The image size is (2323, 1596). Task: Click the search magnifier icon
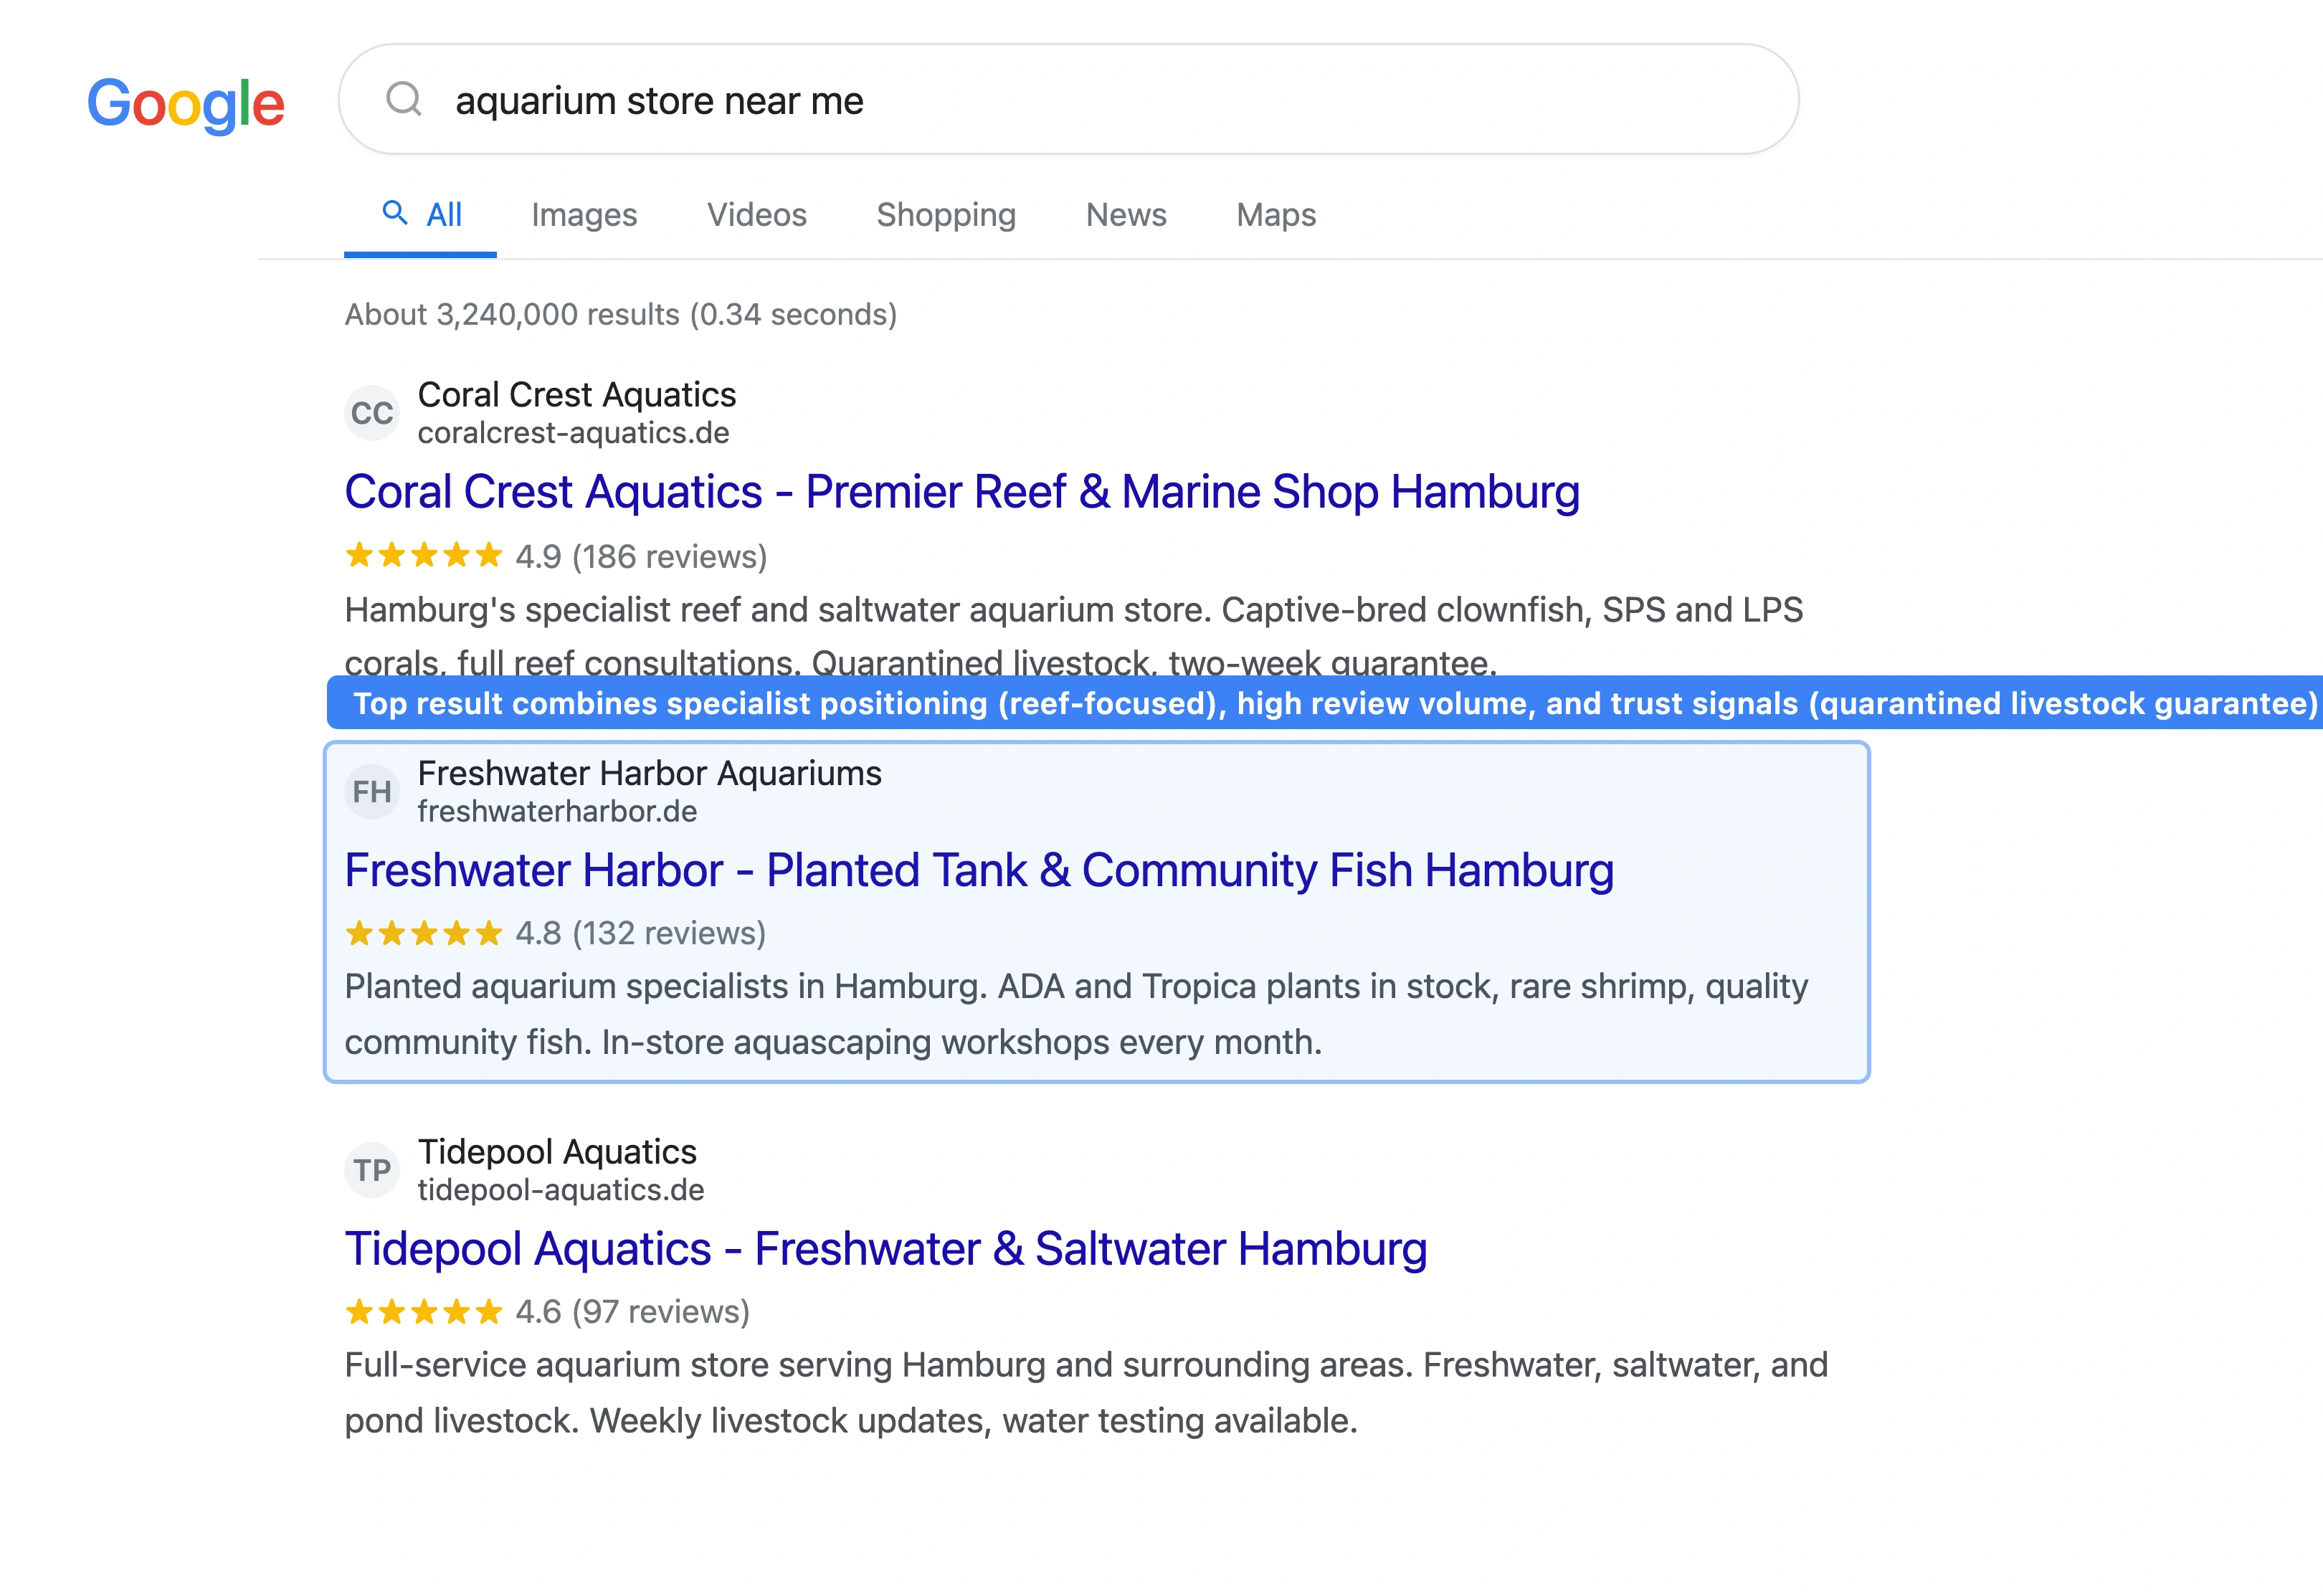(405, 100)
